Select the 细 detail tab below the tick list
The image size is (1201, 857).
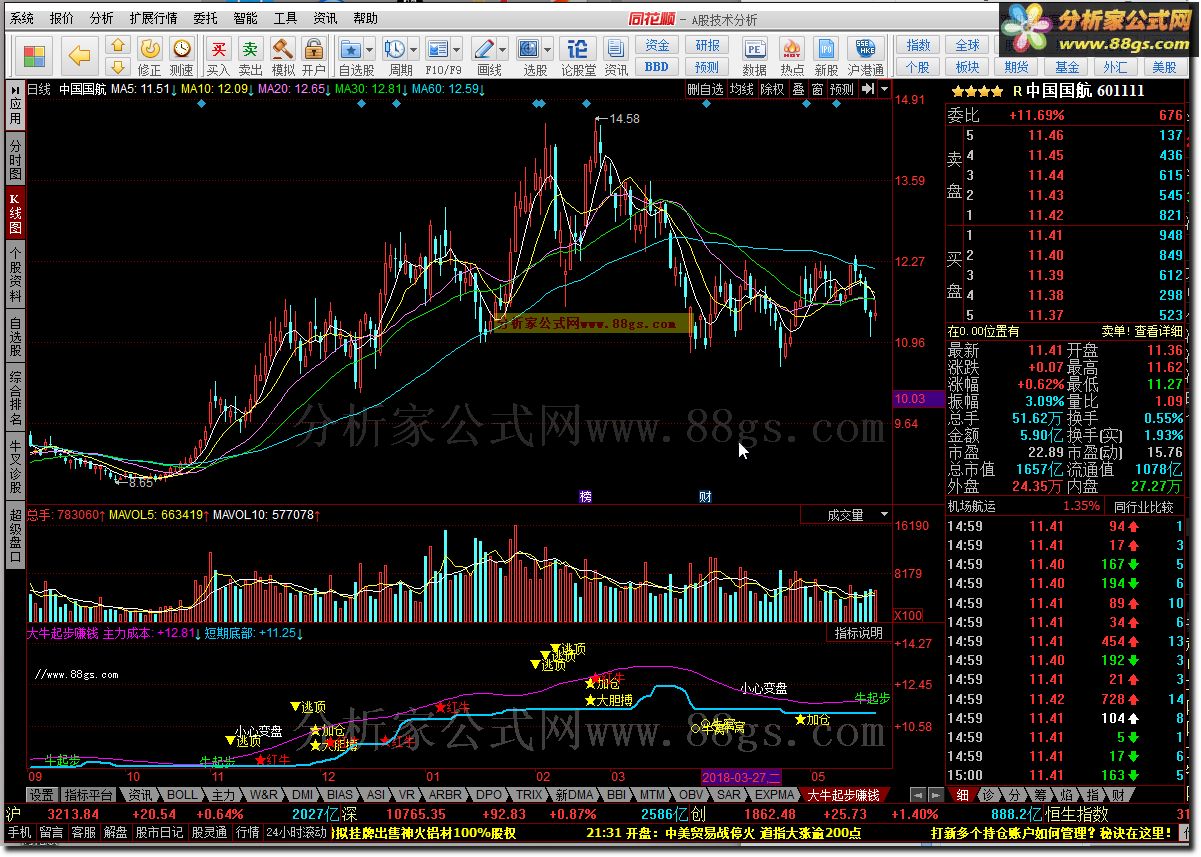pos(963,795)
